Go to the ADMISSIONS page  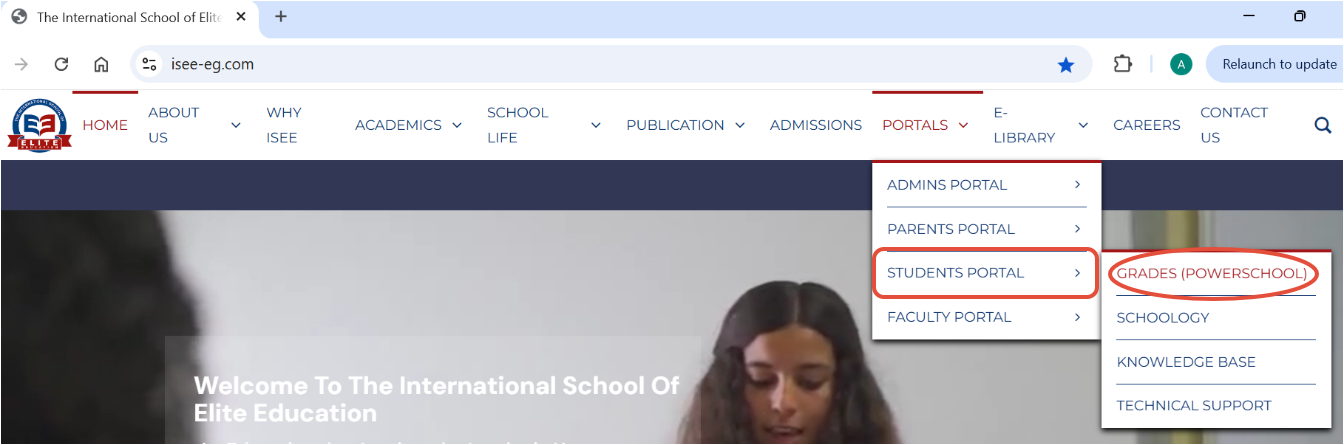[816, 125]
